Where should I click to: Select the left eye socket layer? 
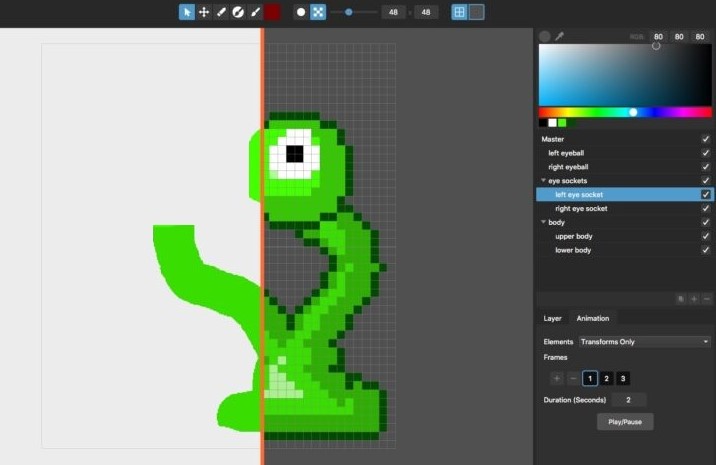[625, 195]
